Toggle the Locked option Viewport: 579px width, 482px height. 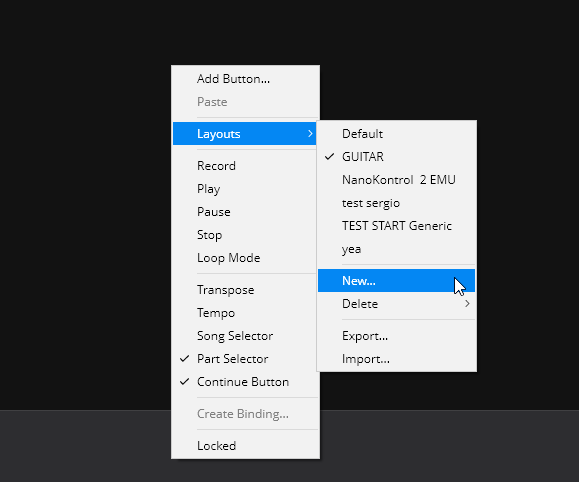245,446
